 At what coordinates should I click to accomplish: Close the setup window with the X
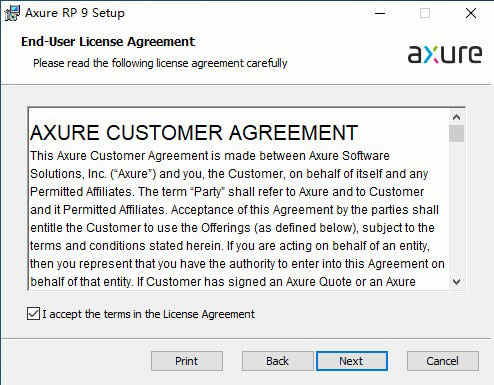pos(471,13)
